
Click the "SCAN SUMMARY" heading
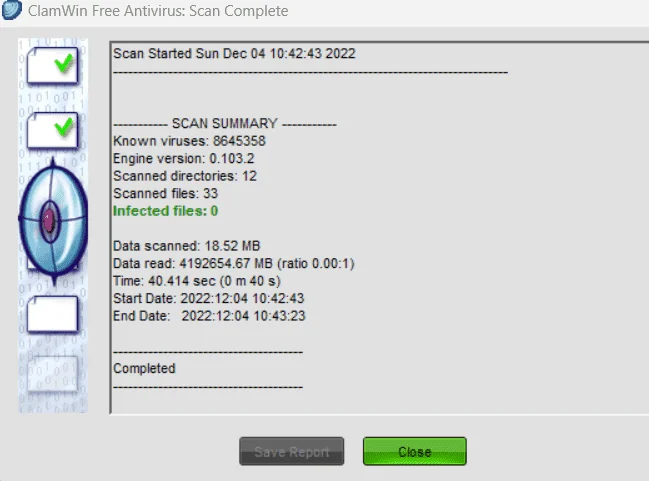[225, 123]
